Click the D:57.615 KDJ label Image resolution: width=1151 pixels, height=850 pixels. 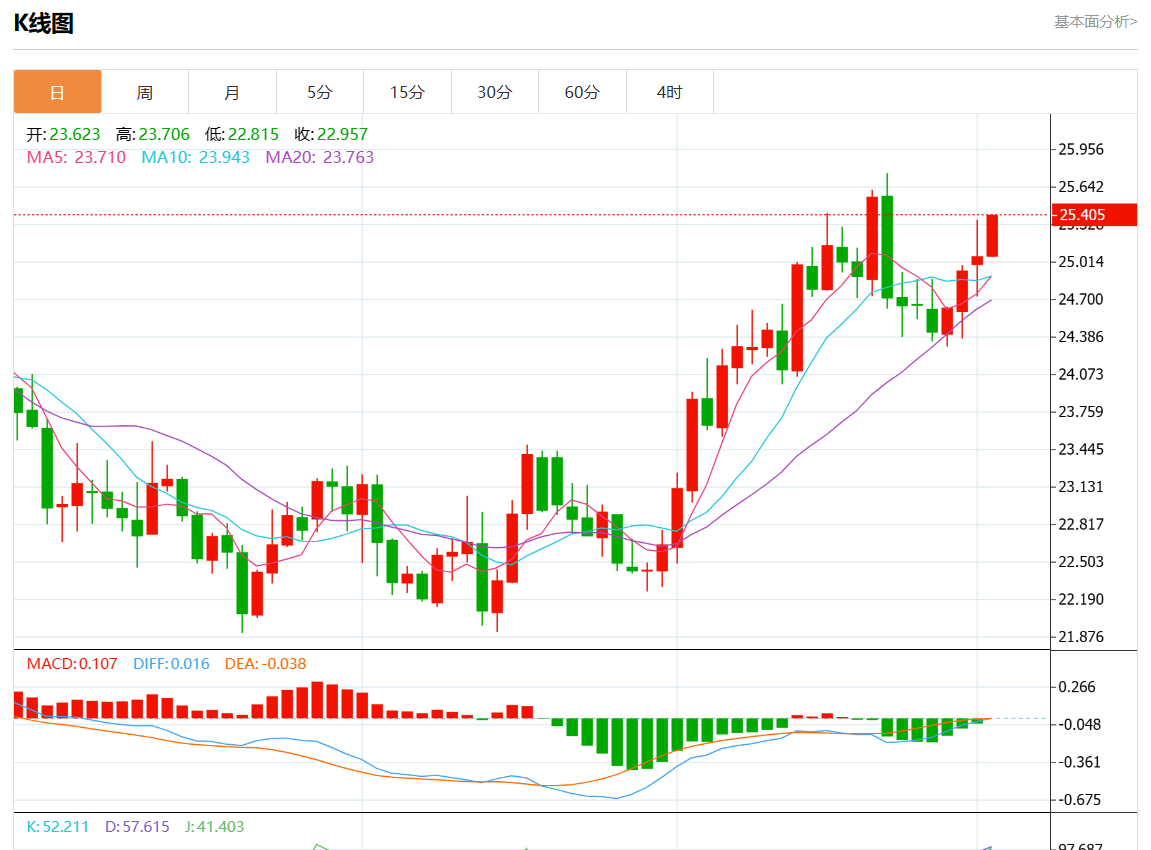[x=137, y=827]
